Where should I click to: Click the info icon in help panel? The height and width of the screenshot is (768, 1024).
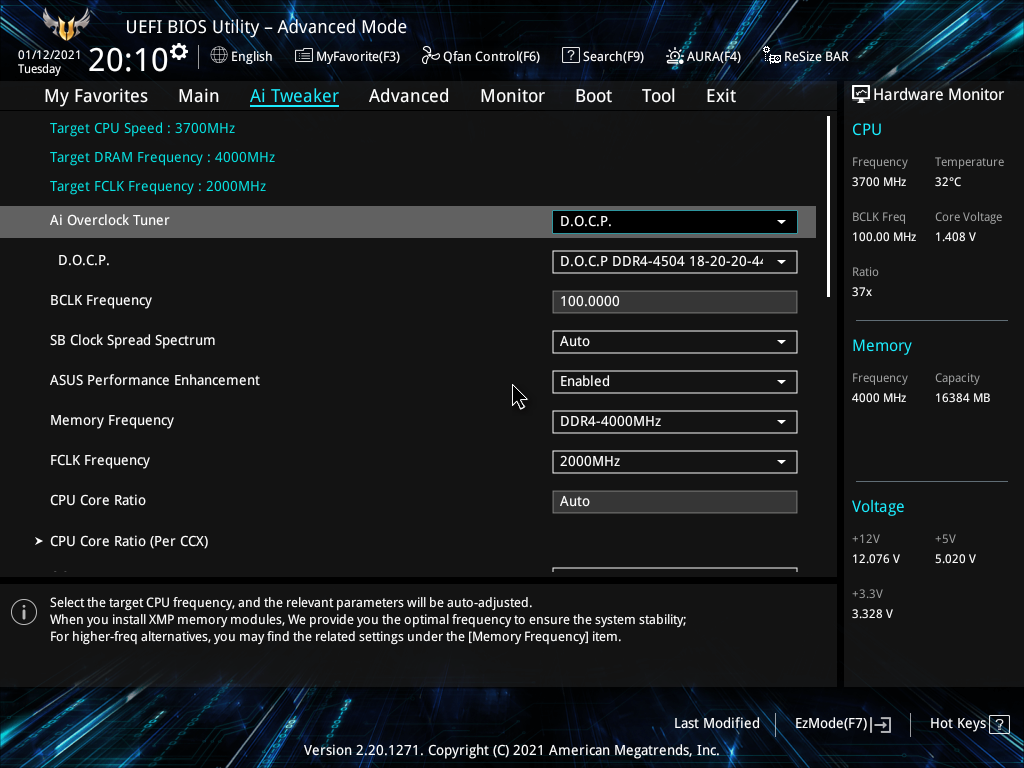[x=24, y=612]
